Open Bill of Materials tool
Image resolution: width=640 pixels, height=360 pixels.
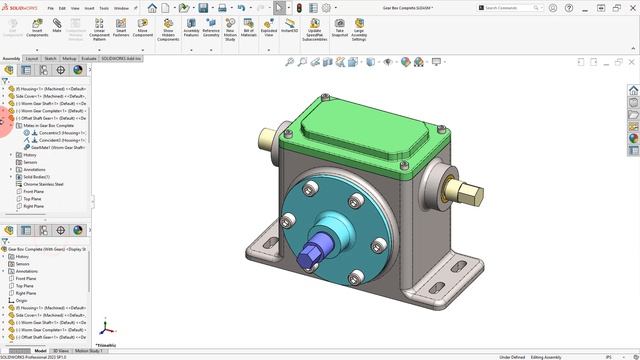coord(249,28)
